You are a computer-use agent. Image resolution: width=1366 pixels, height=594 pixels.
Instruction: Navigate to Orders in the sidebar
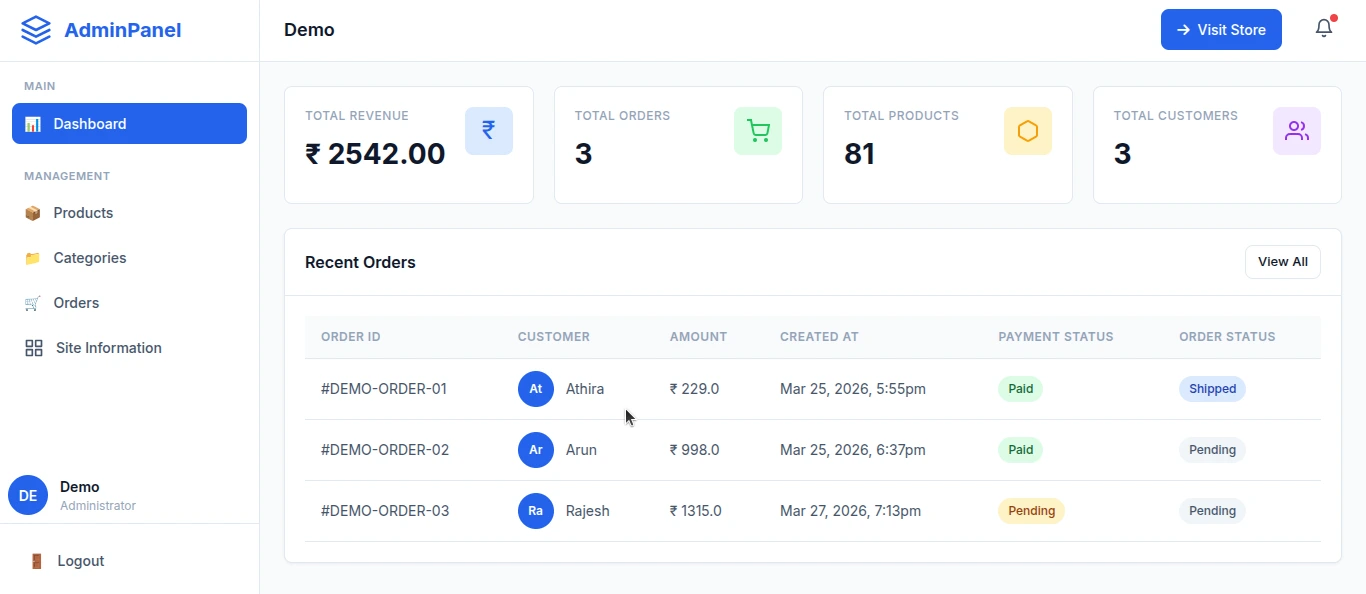tap(76, 303)
